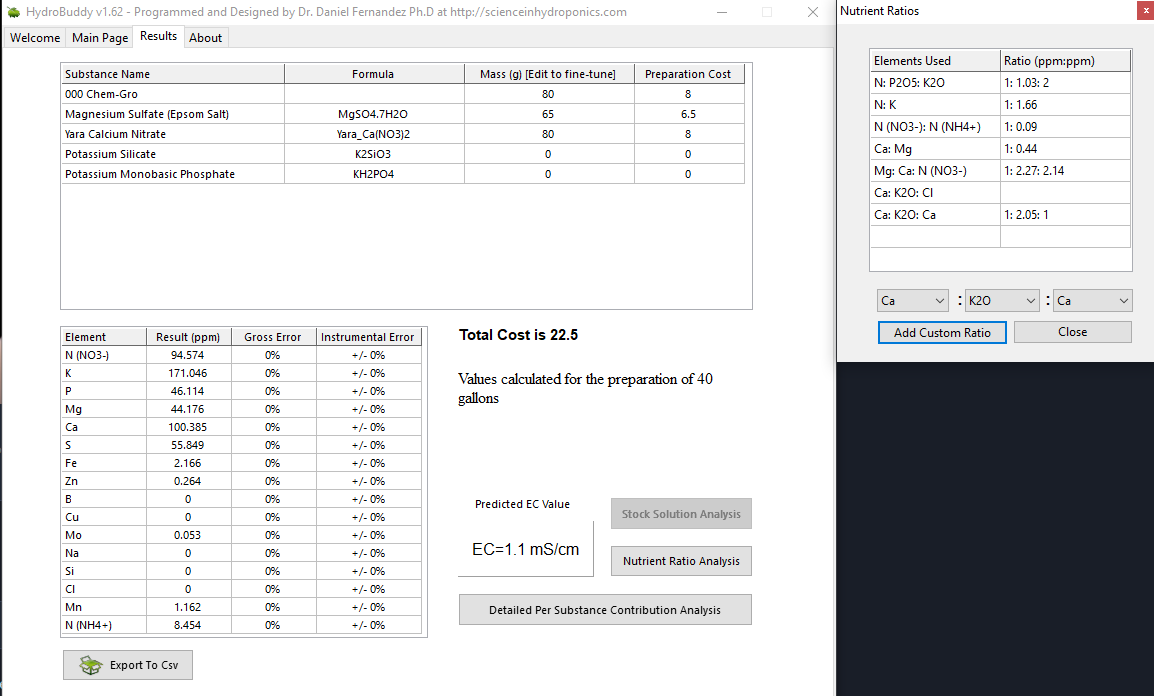
Task: Close the HydroBuddy main window
Action: [x=813, y=12]
